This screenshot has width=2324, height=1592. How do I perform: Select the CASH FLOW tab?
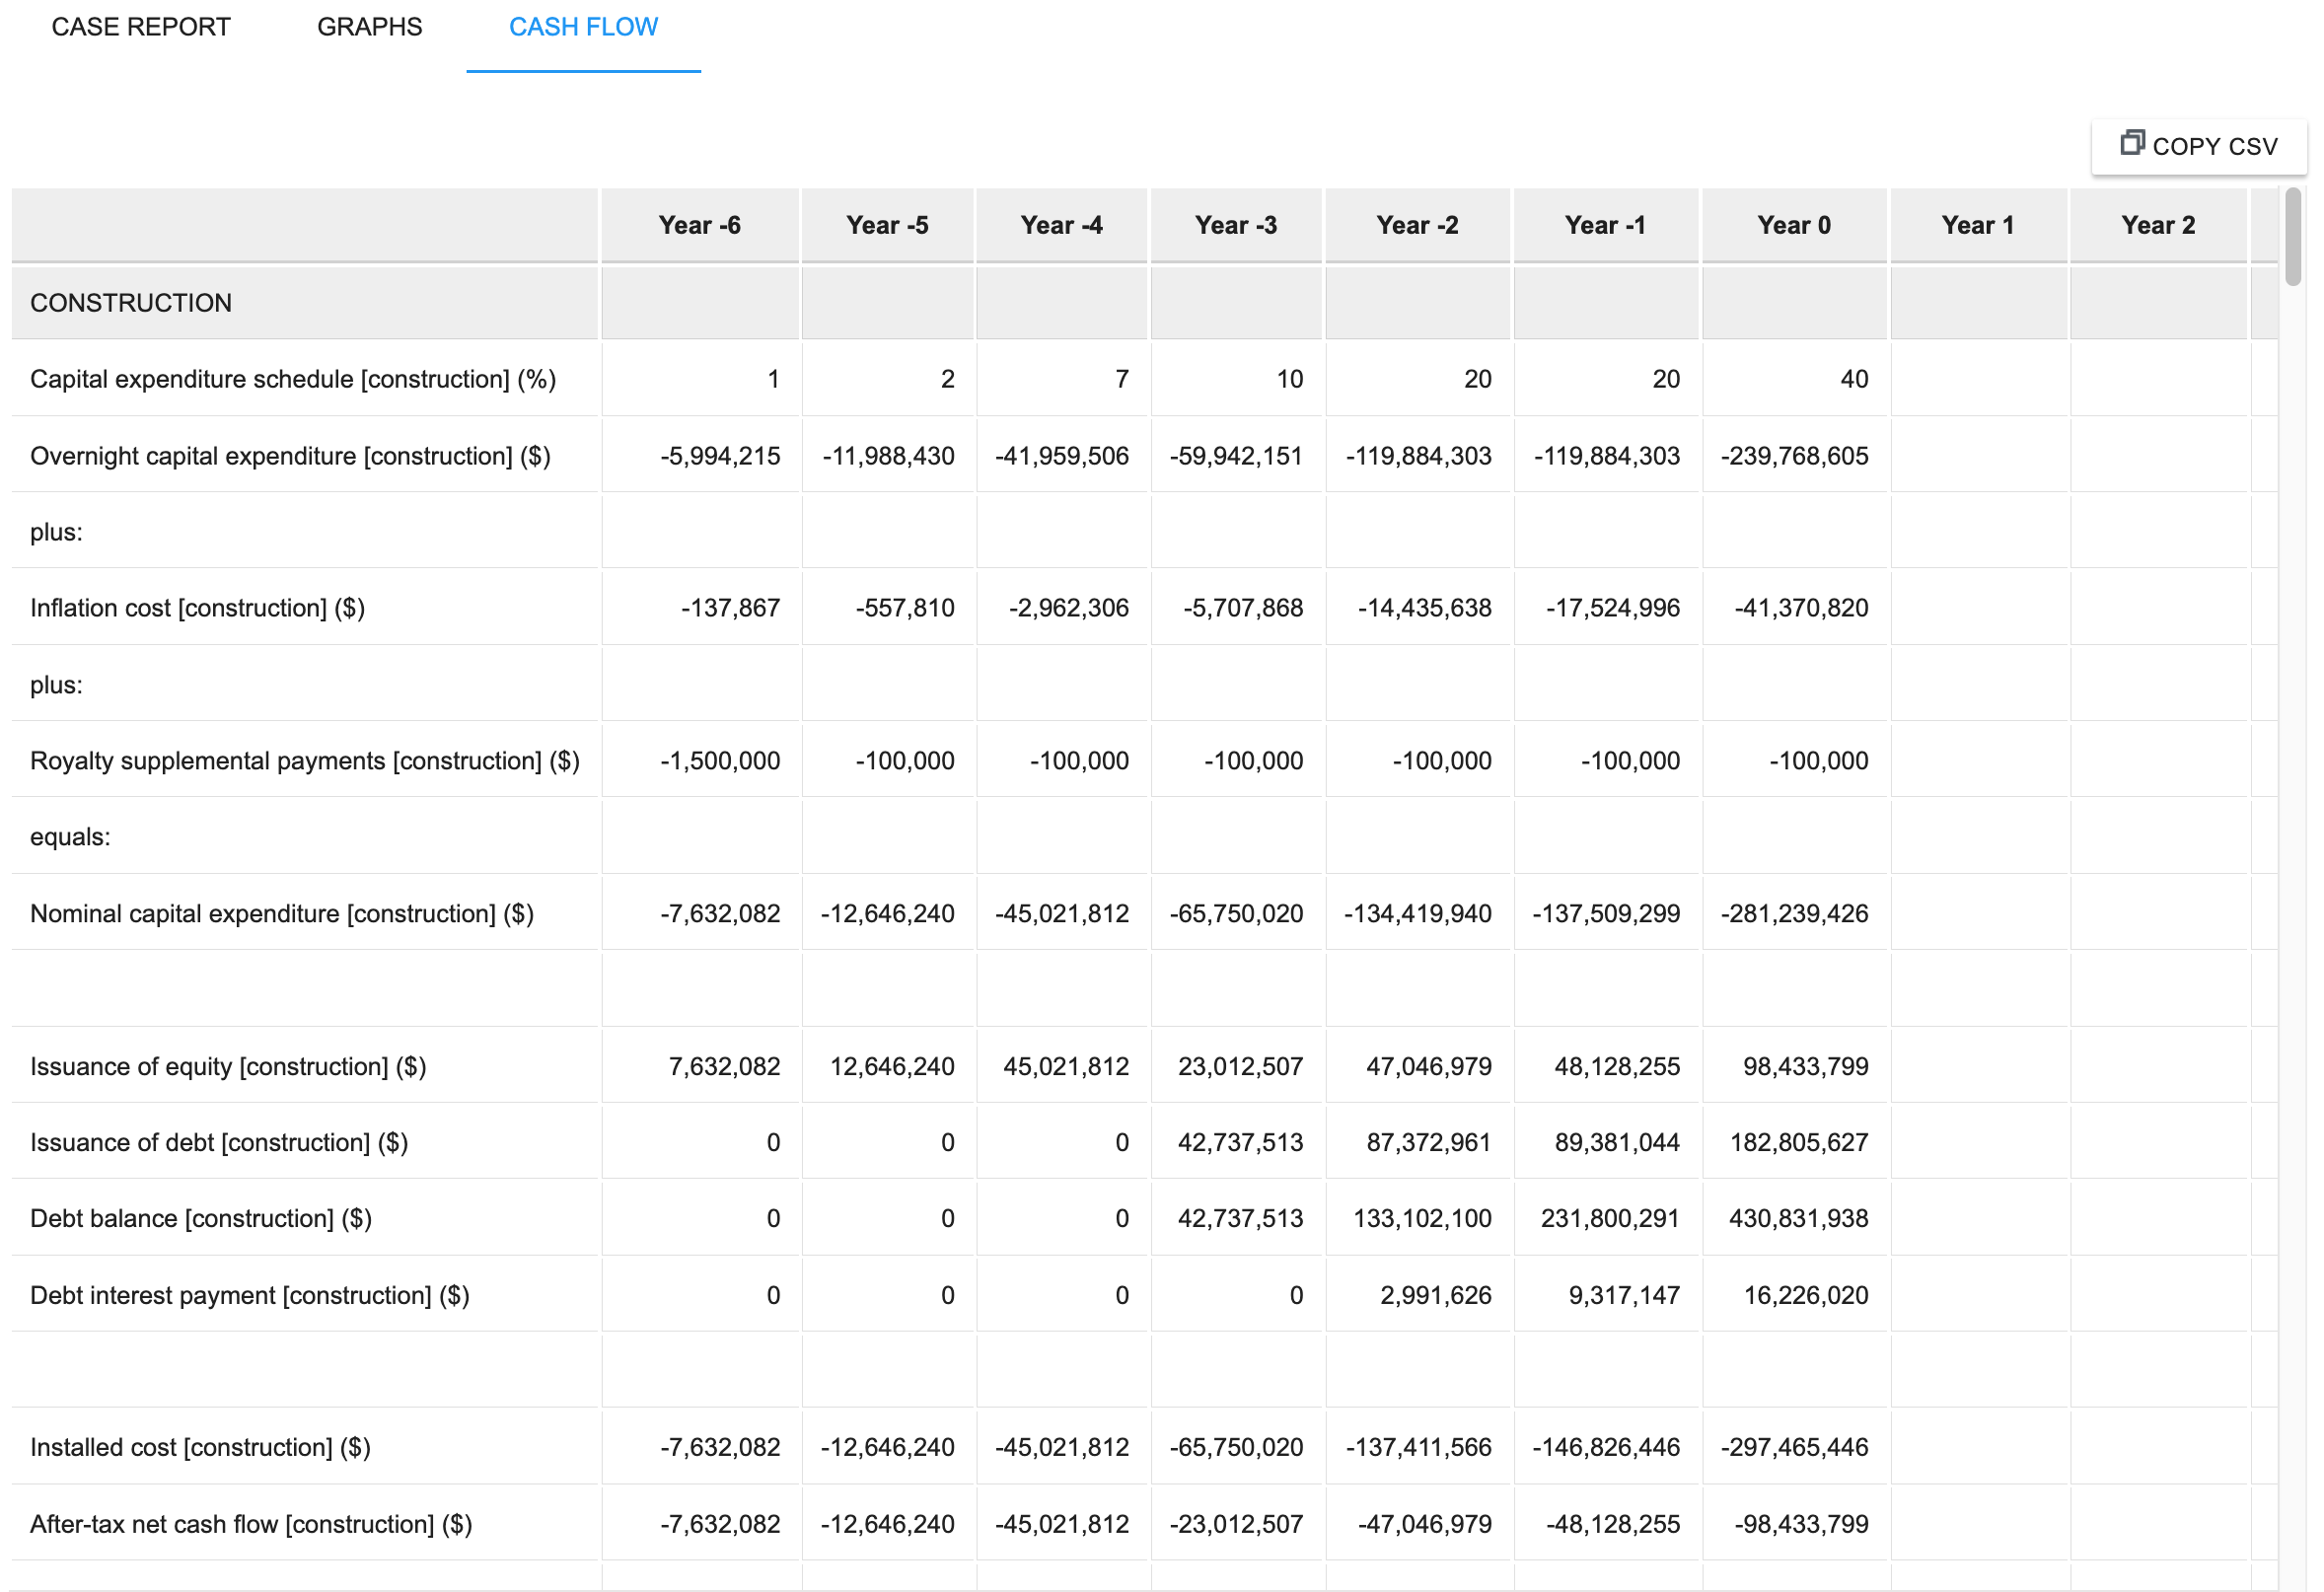pos(583,27)
